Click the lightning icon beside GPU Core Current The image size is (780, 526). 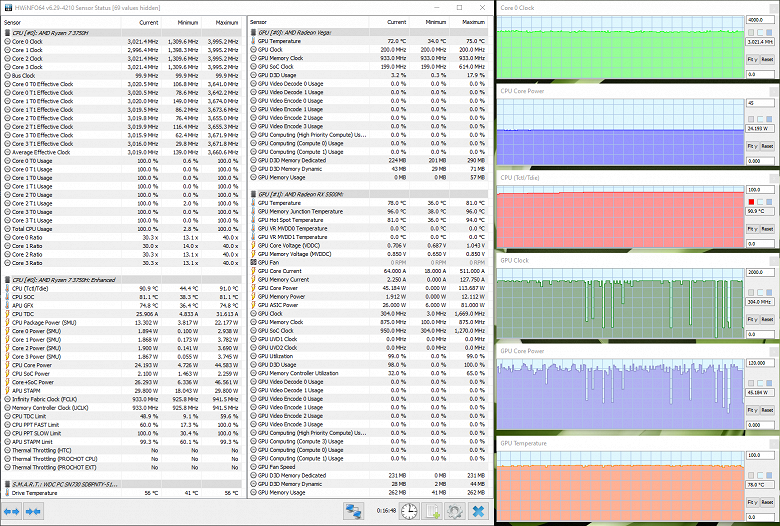click(253, 271)
